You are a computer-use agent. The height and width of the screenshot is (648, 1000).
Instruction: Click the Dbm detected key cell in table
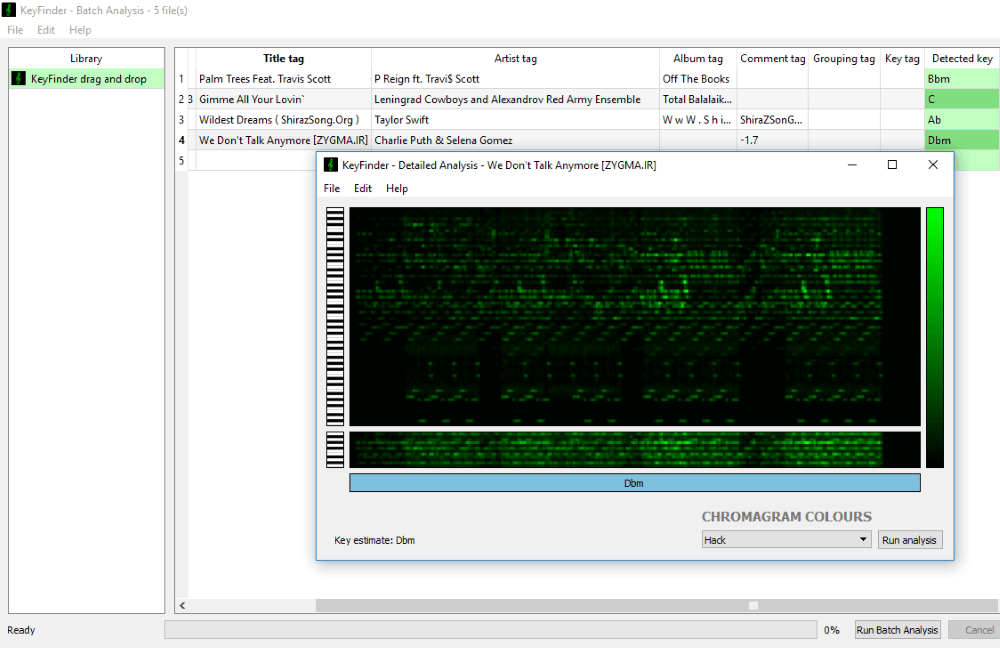click(962, 140)
